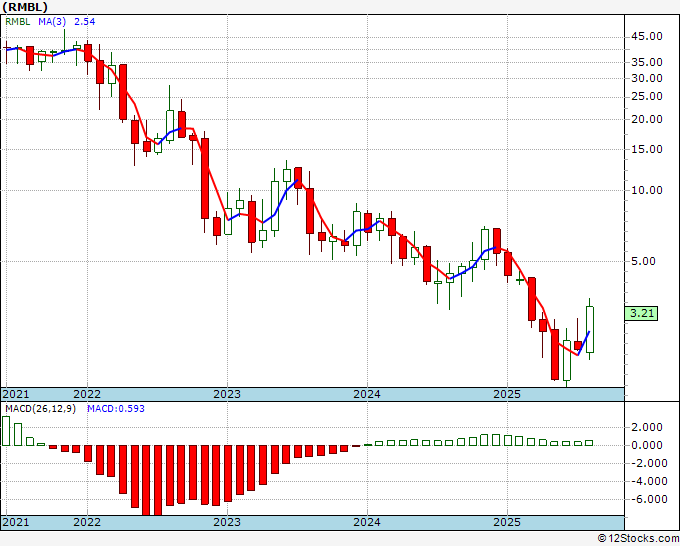
Task: Click the tallest green MACD bar at 2021 start
Action: click(6, 431)
